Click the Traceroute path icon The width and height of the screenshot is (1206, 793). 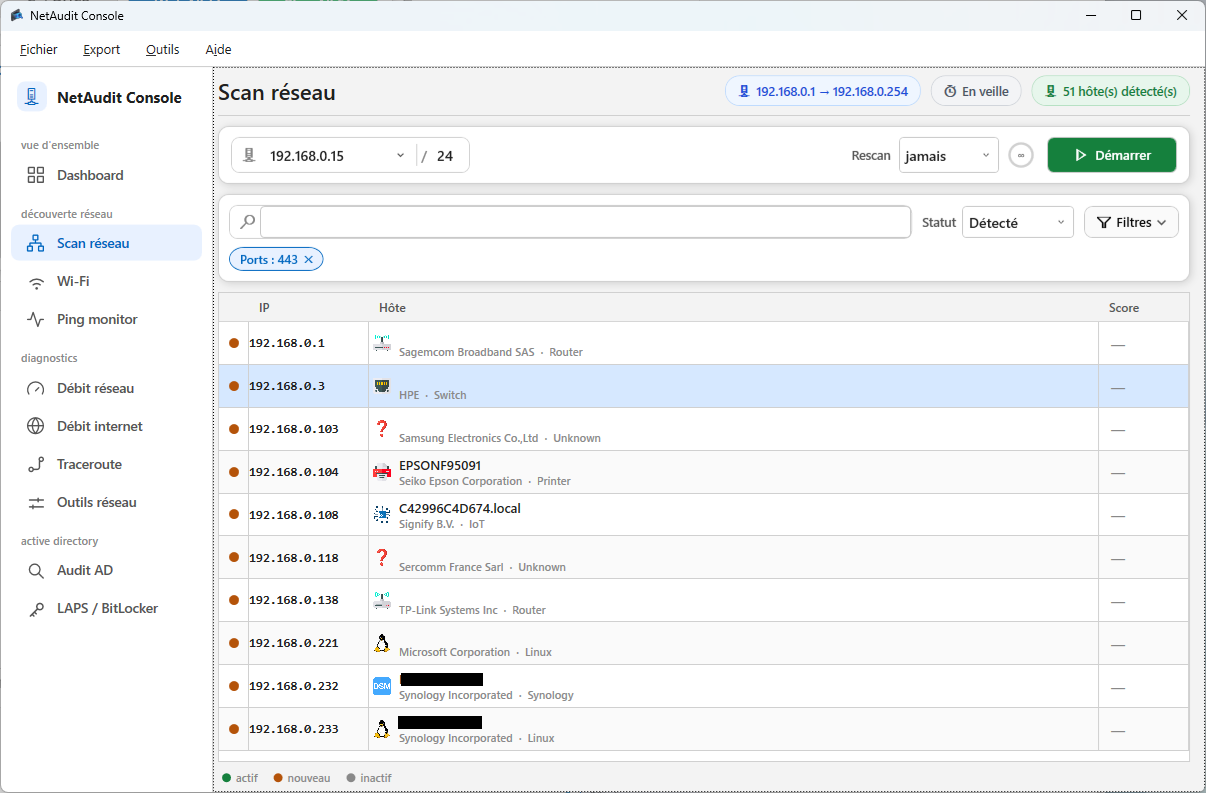(x=36, y=464)
